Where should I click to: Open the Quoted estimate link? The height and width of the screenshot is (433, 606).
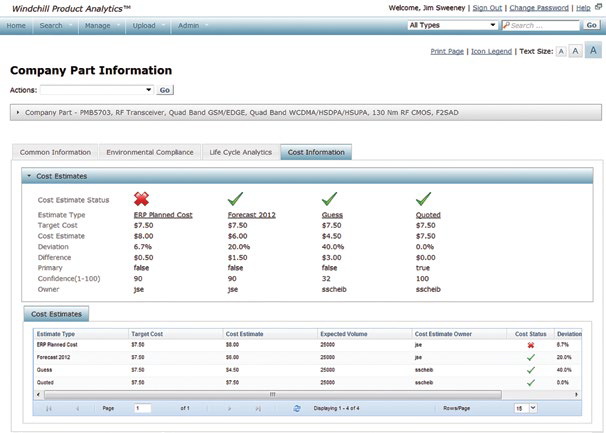[428, 215]
